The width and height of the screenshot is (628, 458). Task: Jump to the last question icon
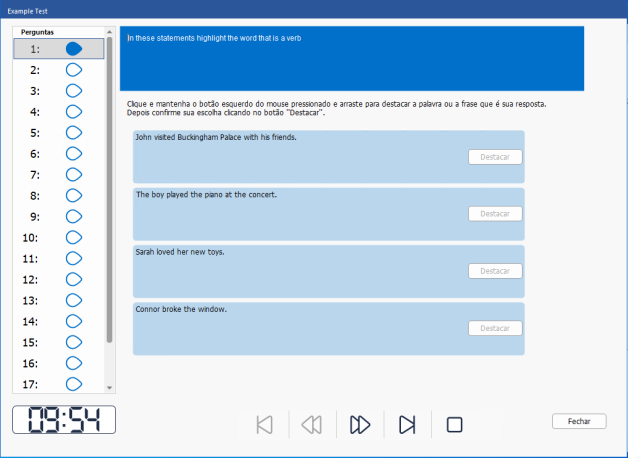tap(407, 424)
